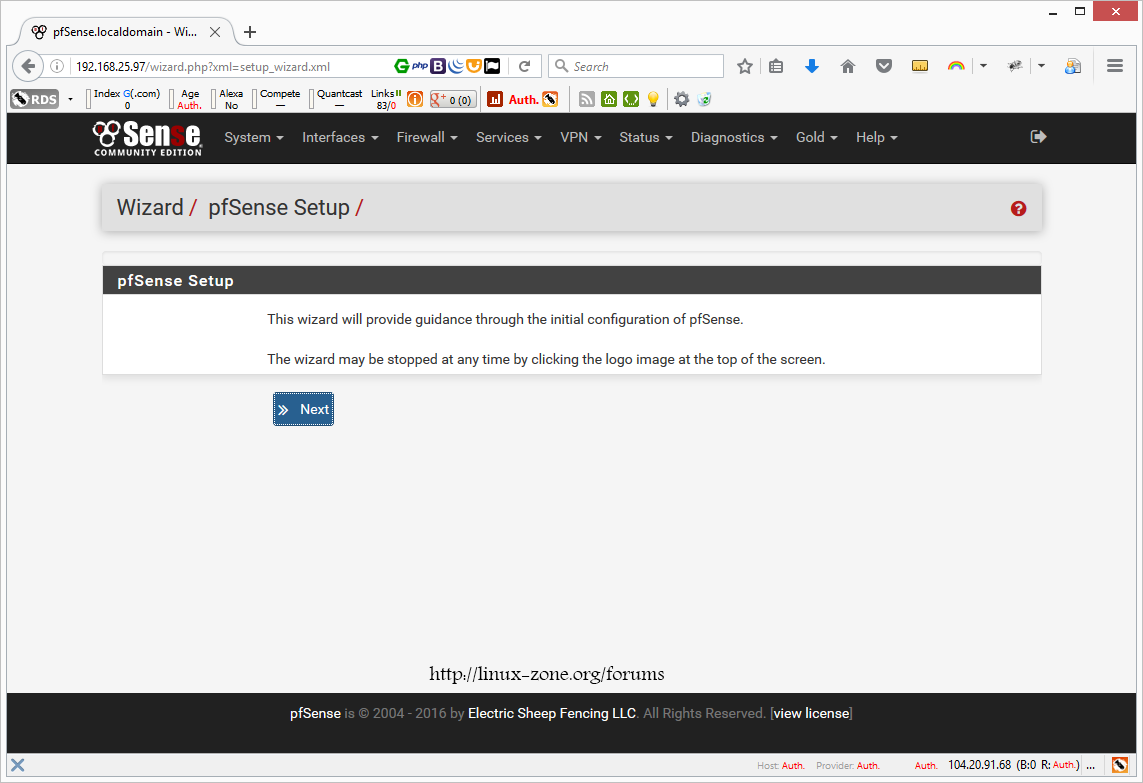
Task: Click the Pocket save icon
Action: click(x=884, y=66)
